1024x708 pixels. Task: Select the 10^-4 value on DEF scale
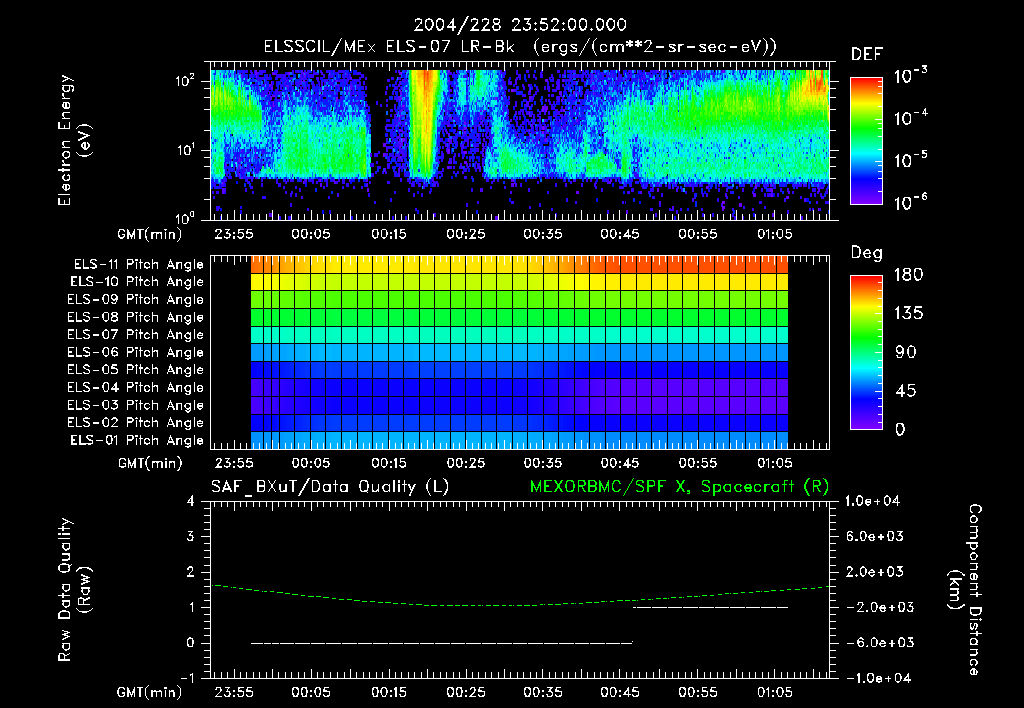coord(910,118)
